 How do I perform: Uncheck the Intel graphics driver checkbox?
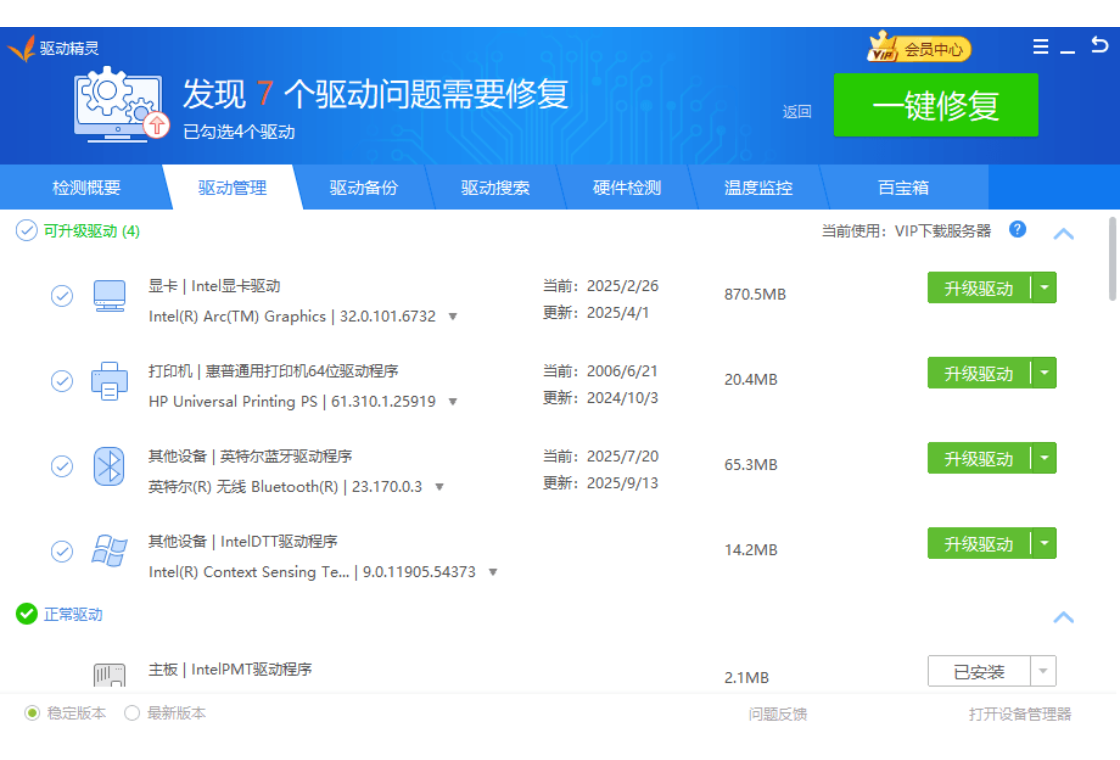click(x=62, y=296)
